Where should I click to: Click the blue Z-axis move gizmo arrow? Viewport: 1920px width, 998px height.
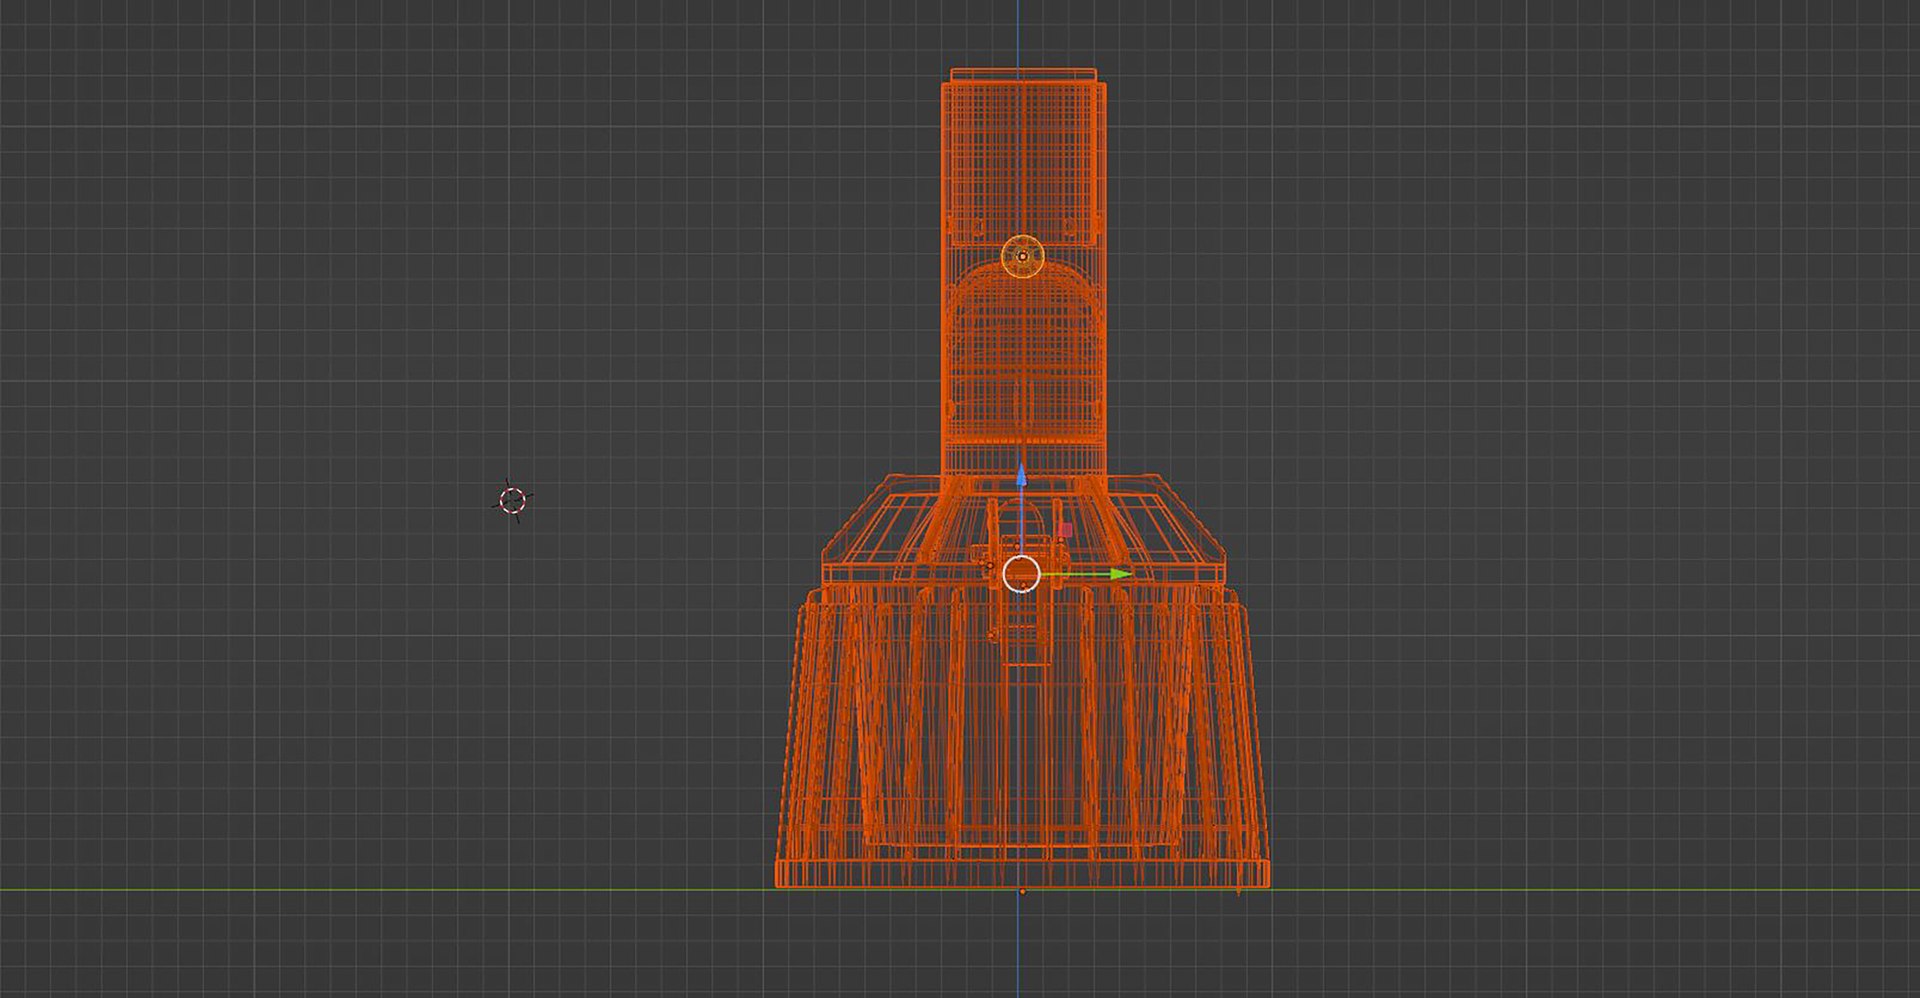(1021, 475)
